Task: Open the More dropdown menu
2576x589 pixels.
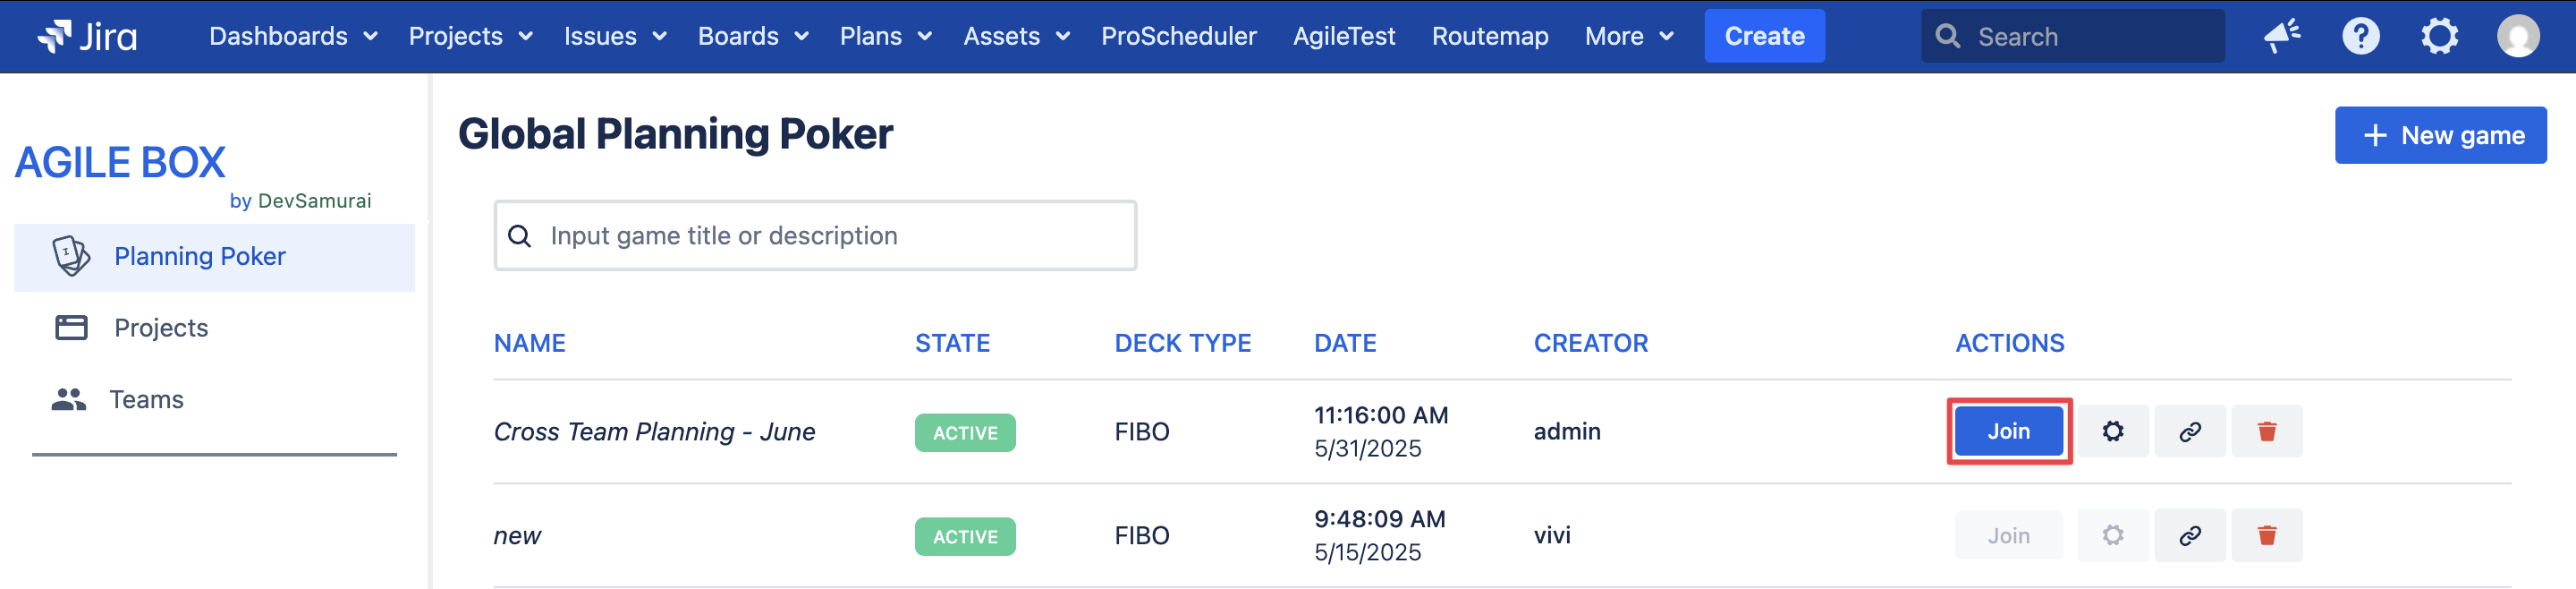Action: [x=1628, y=36]
